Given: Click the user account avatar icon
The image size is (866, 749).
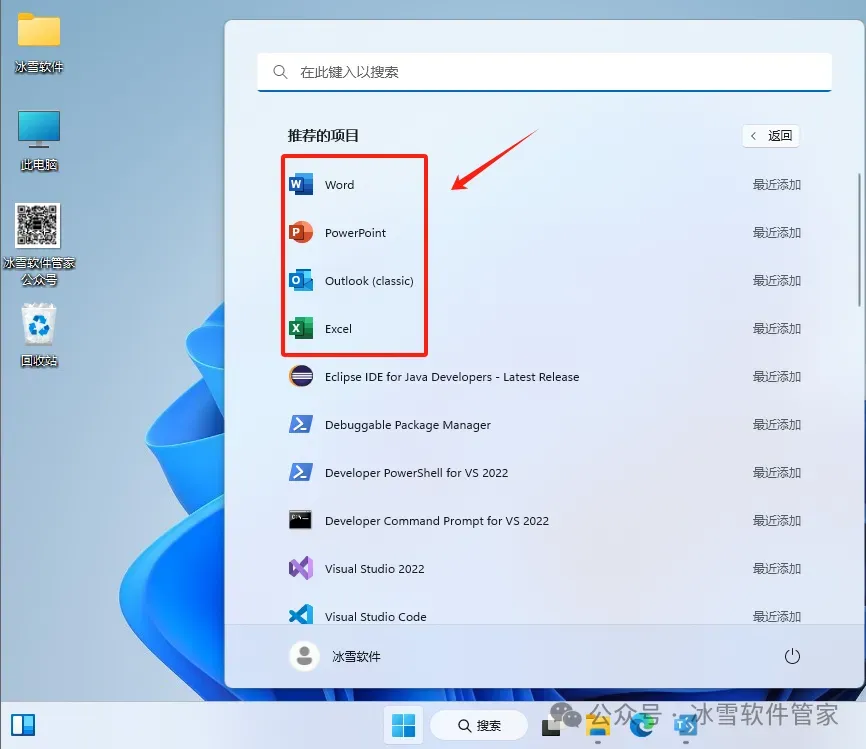Looking at the screenshot, I should (304, 656).
